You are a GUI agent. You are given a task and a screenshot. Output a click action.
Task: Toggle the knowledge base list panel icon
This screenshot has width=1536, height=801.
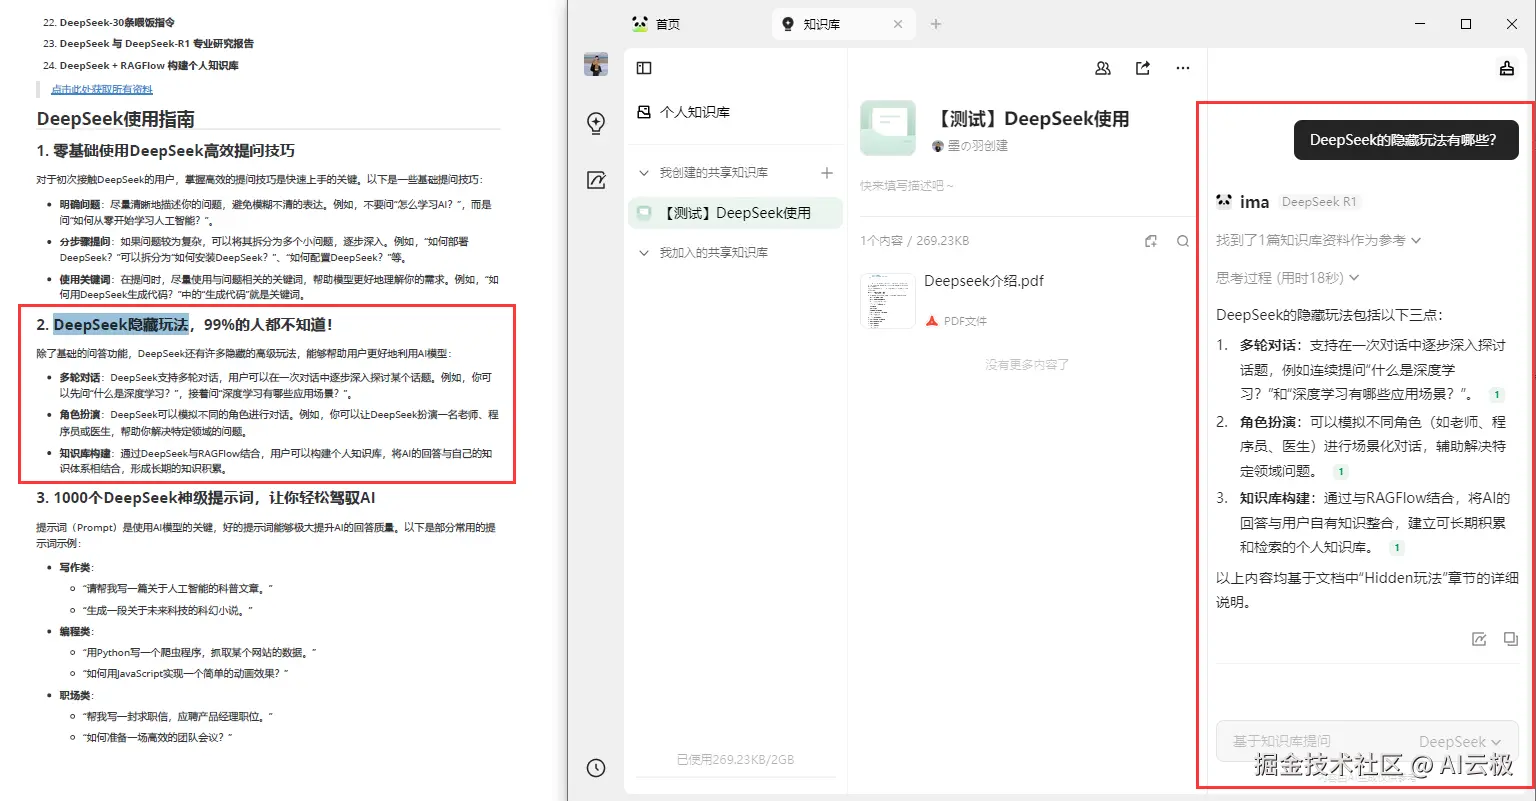pyautogui.click(x=644, y=68)
